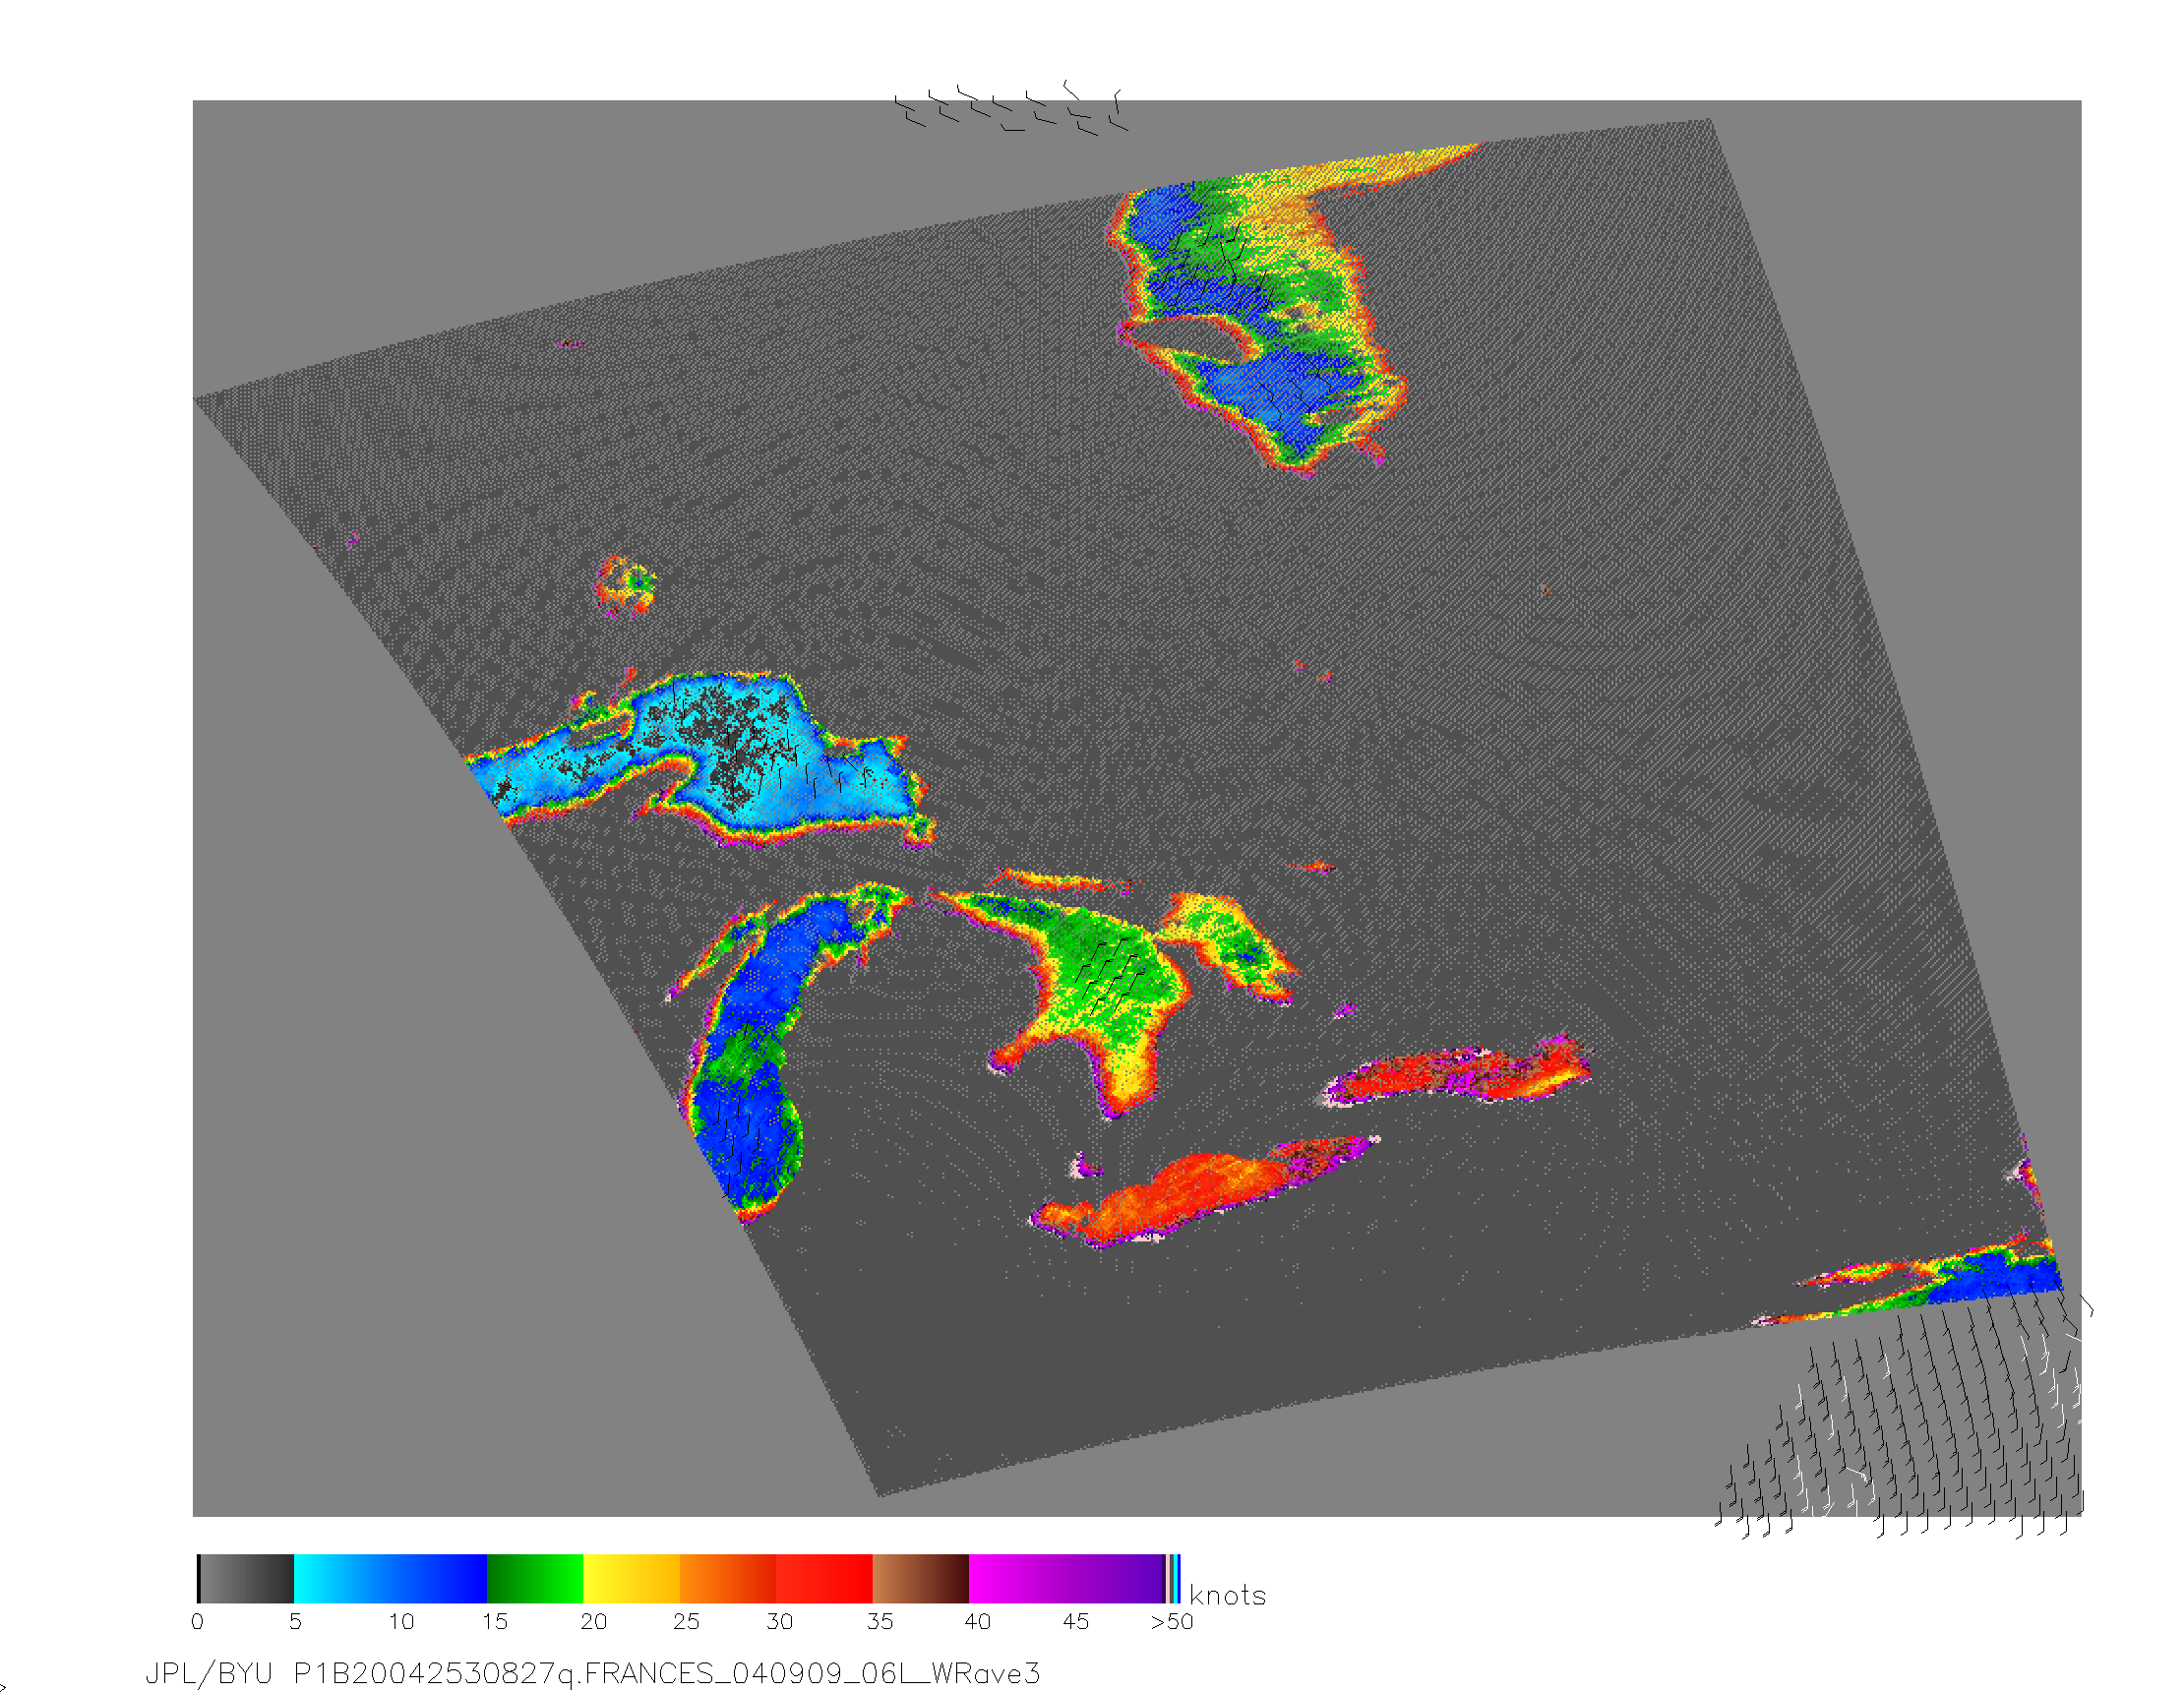Click the small round multicolored lake north of Lake Superior

pos(626,586)
